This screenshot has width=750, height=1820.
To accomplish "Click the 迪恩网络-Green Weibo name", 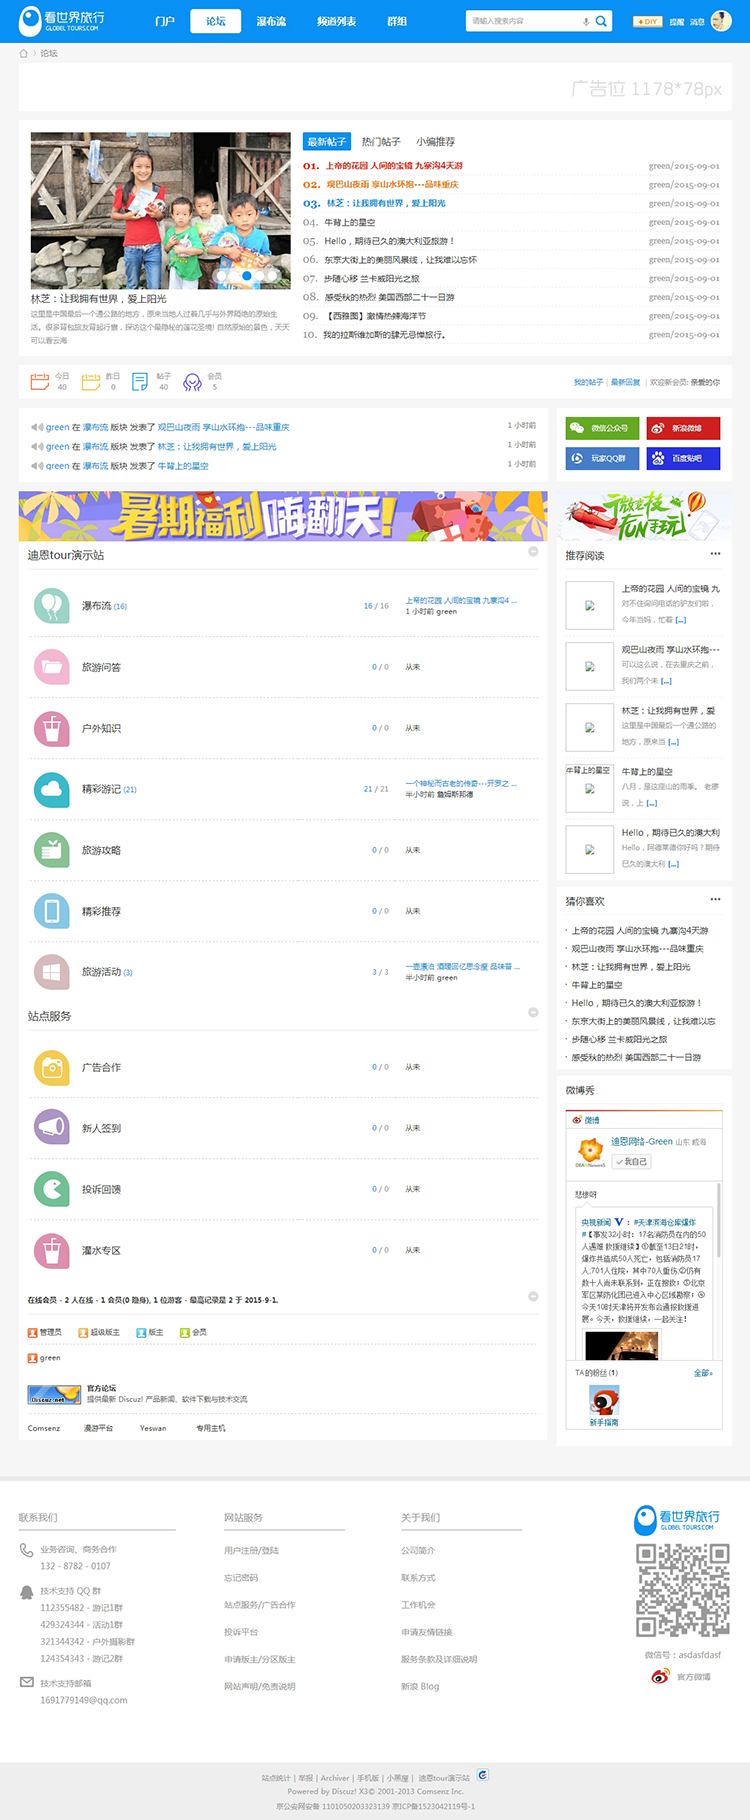I will pyautogui.click(x=642, y=1141).
